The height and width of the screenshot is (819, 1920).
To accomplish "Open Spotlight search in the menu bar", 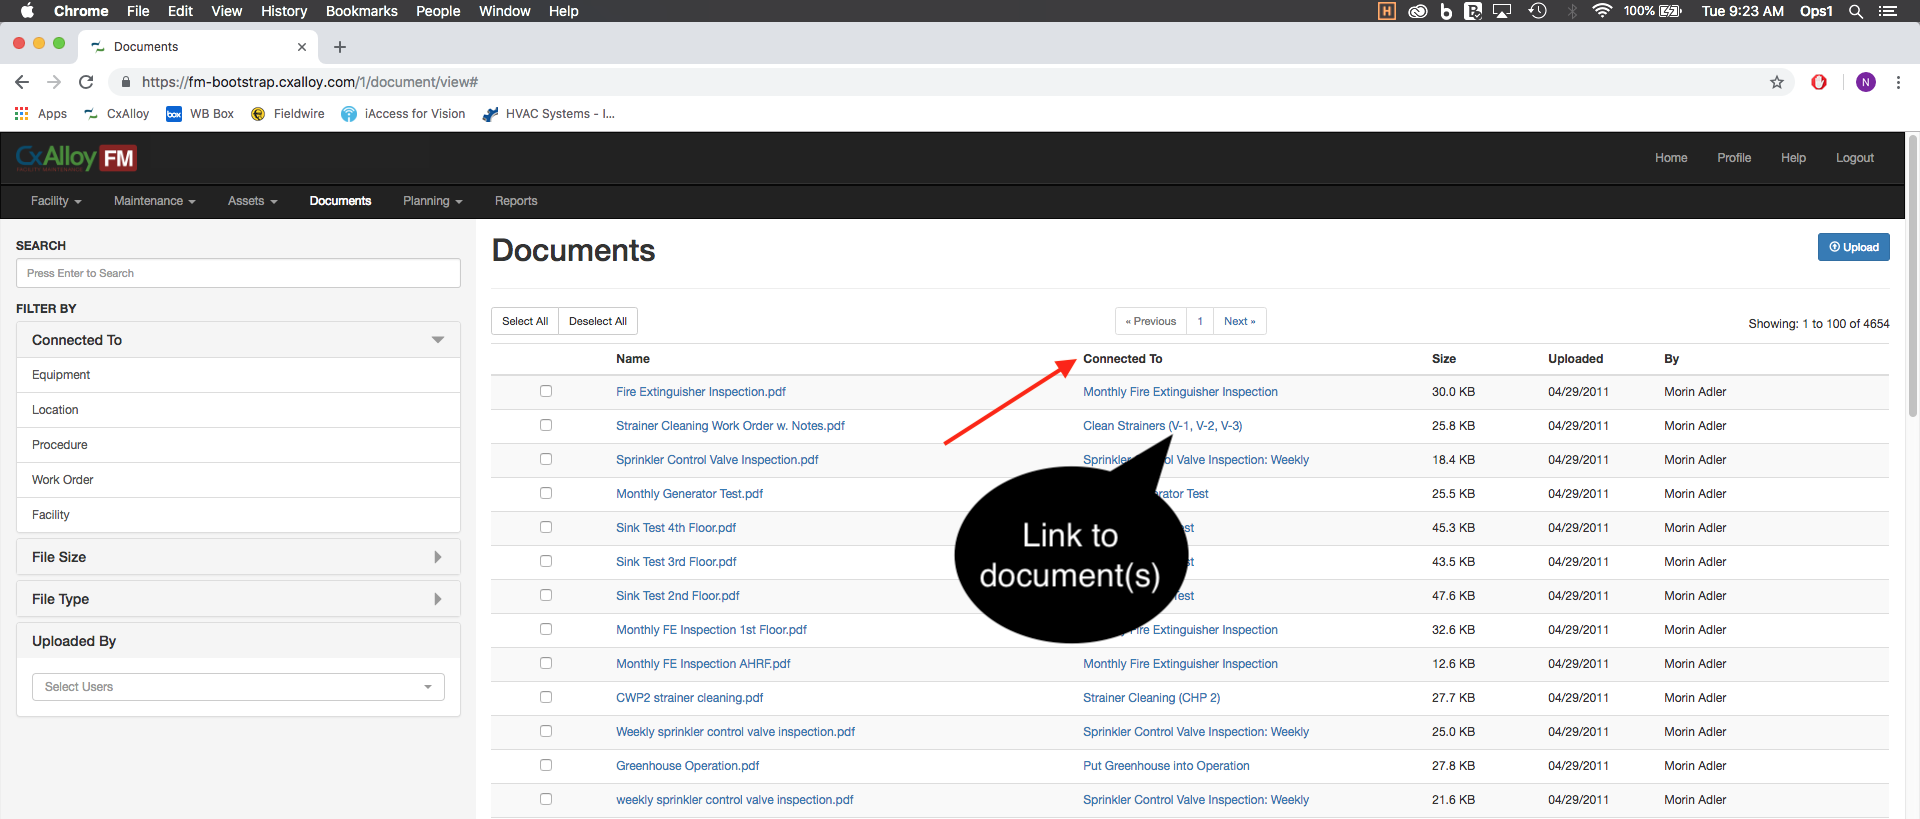I will [x=1856, y=11].
